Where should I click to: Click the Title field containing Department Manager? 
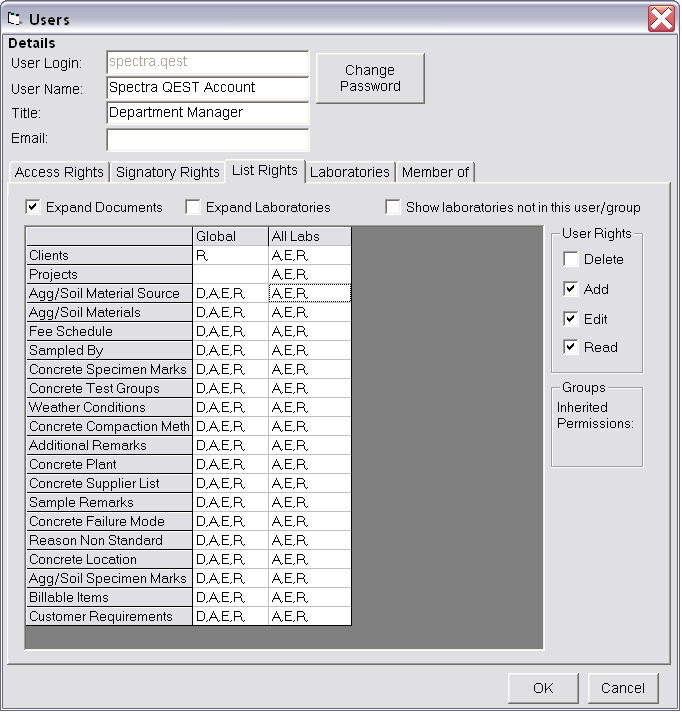click(207, 113)
